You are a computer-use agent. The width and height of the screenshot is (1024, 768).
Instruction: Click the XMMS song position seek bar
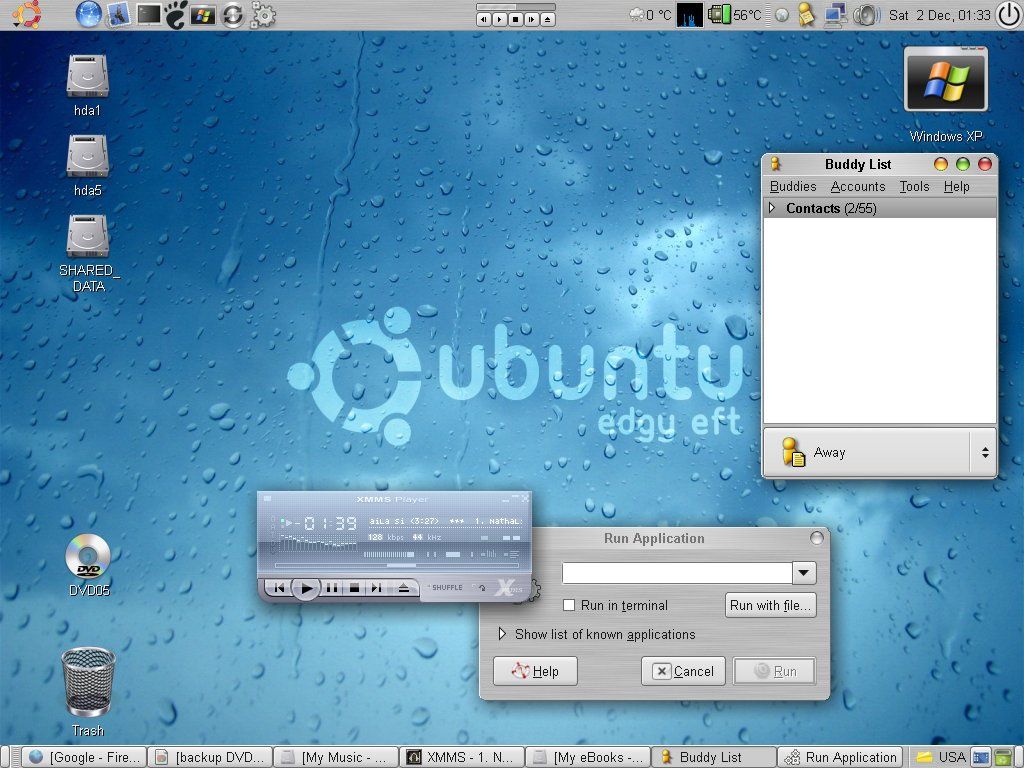(x=400, y=565)
